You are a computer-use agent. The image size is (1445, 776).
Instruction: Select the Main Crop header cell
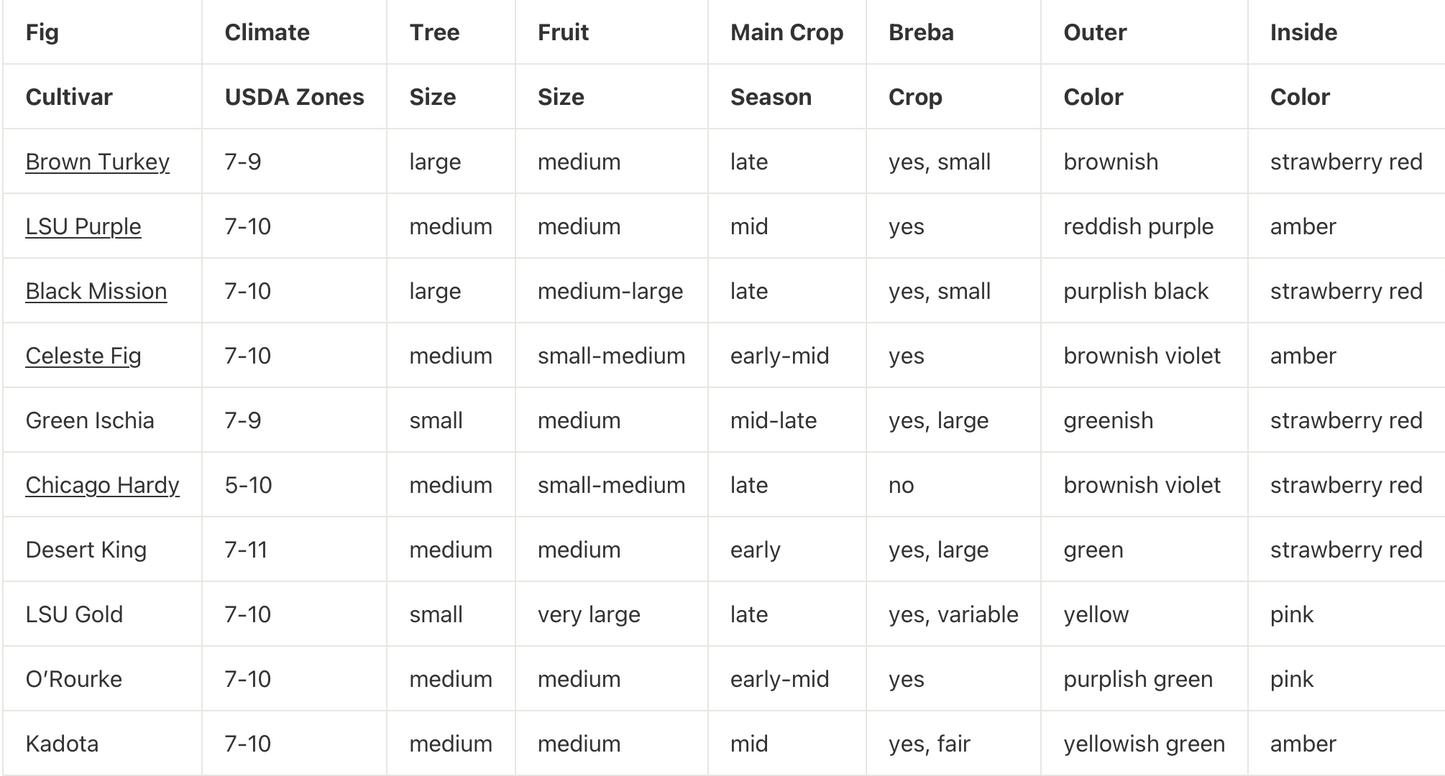pos(786,32)
